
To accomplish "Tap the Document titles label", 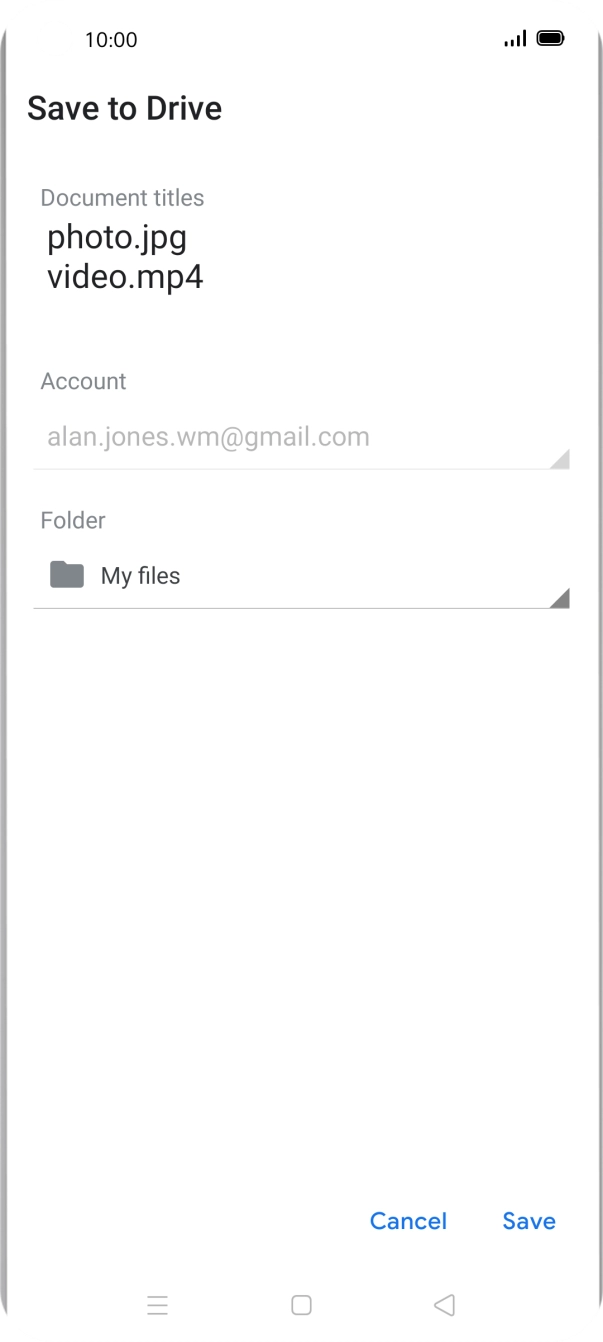I will point(122,198).
